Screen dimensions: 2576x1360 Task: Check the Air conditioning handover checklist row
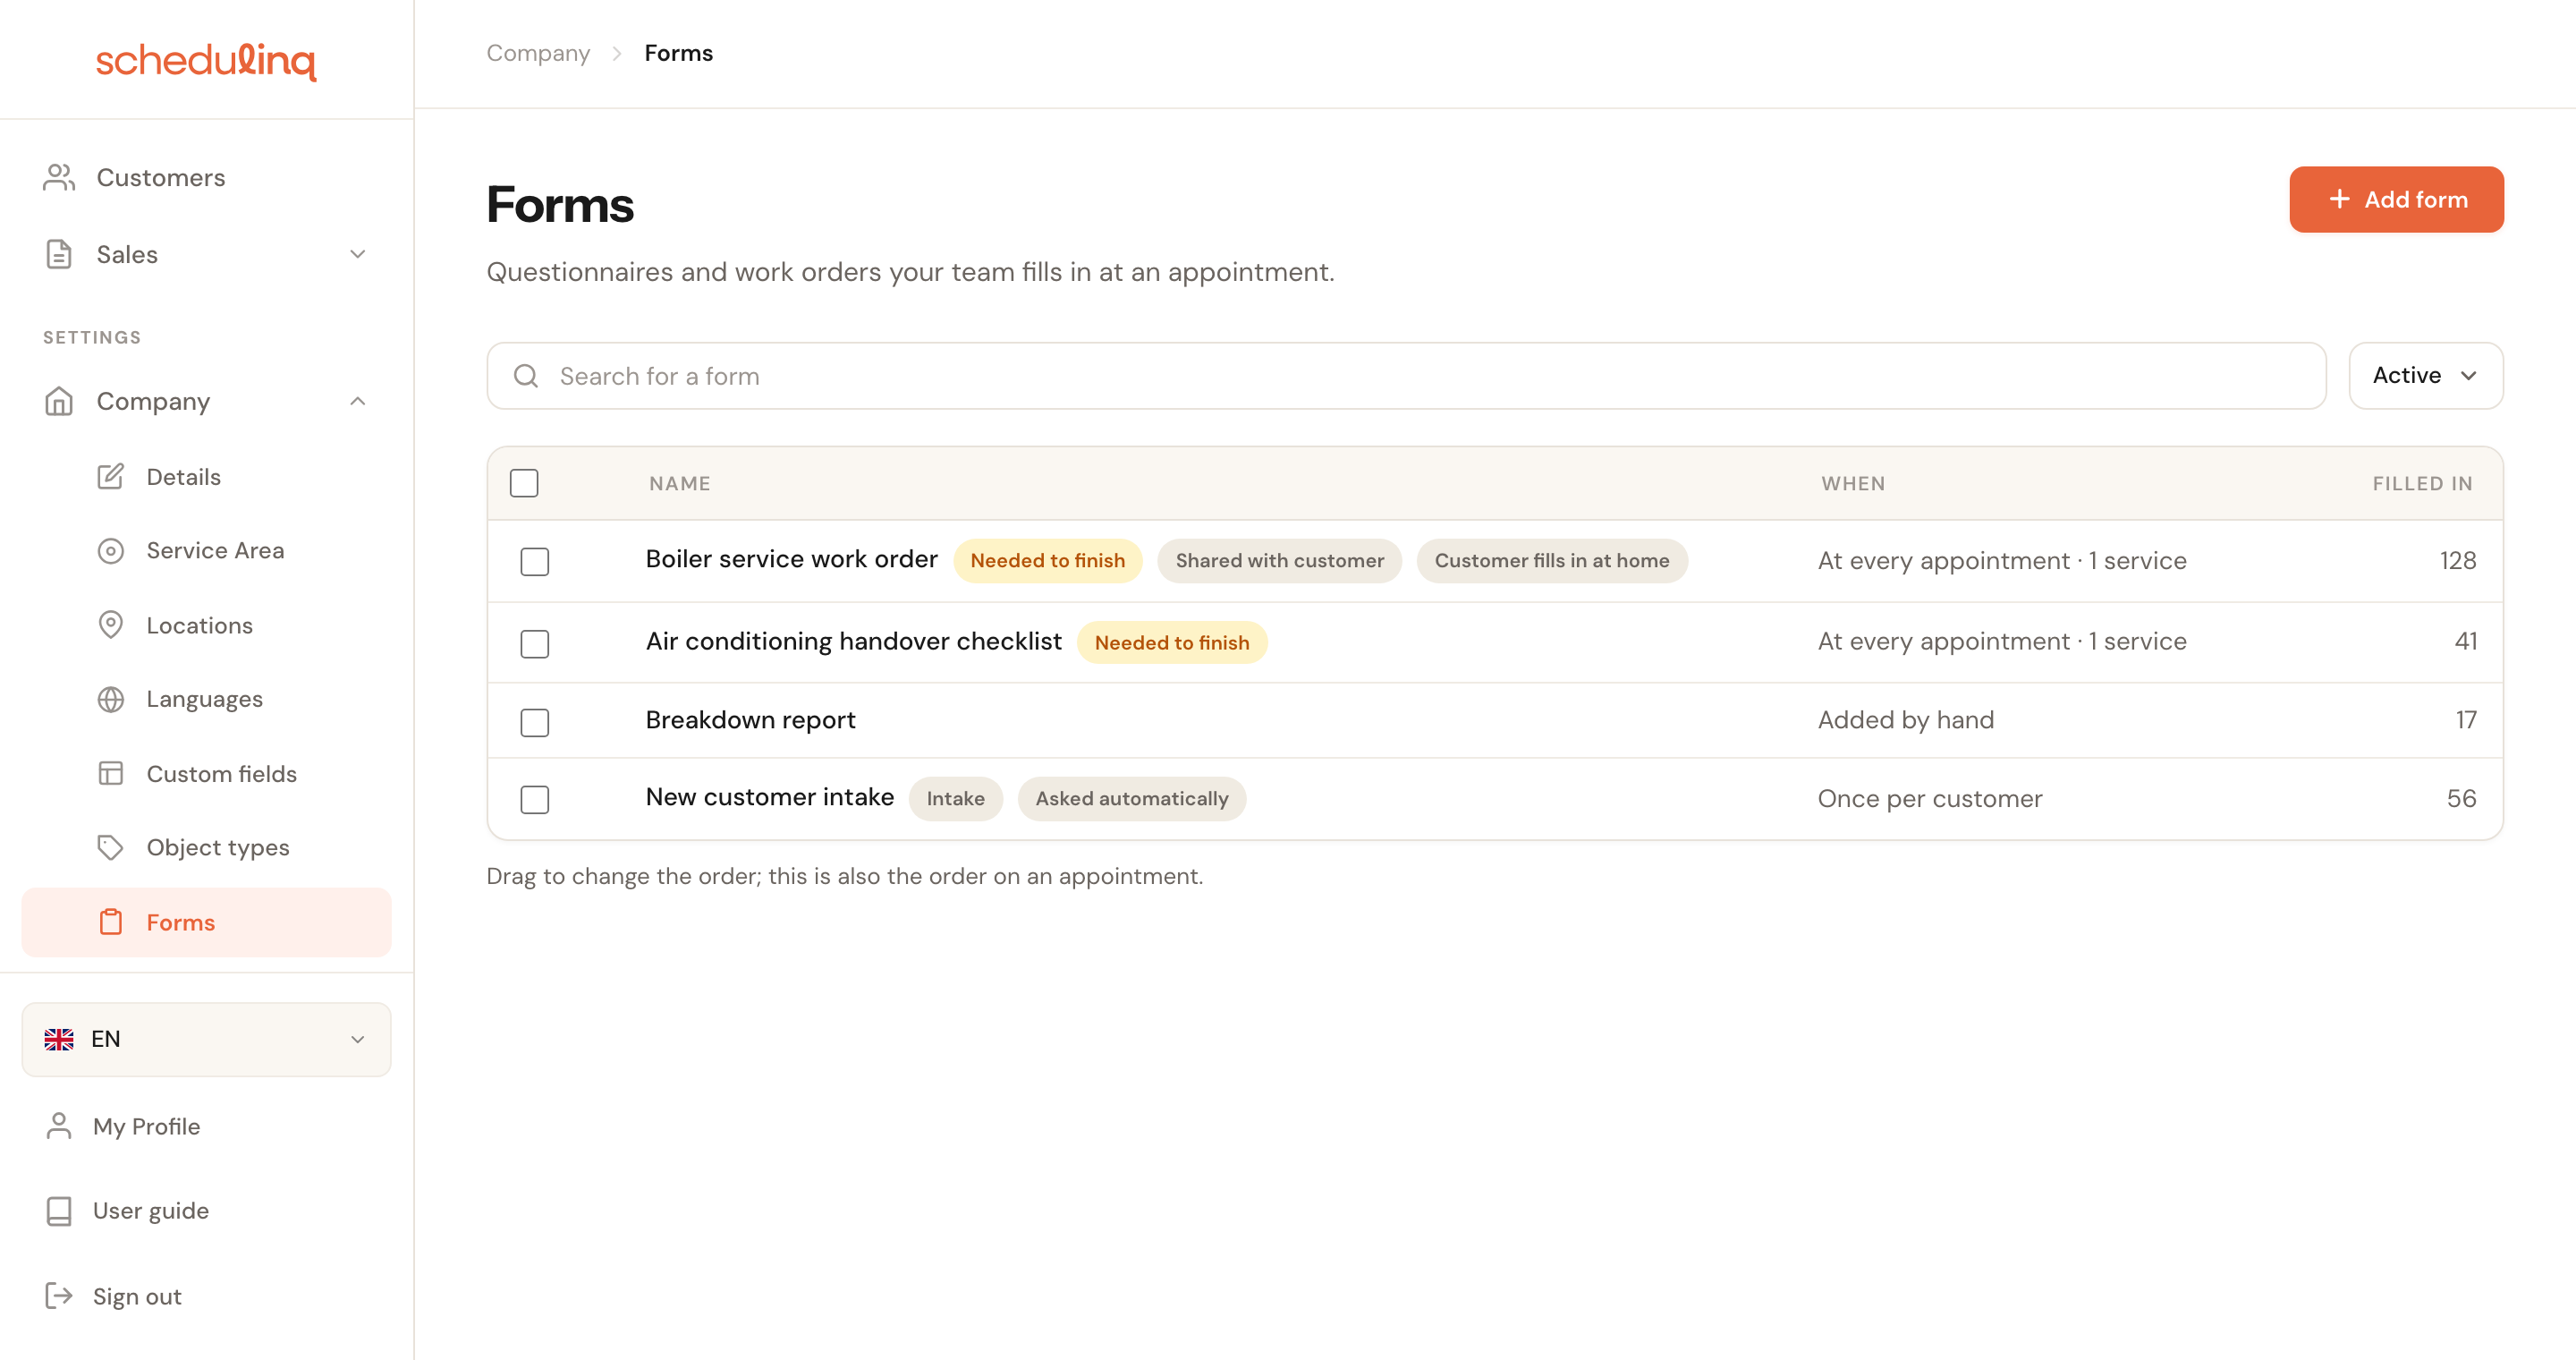pyautogui.click(x=535, y=643)
